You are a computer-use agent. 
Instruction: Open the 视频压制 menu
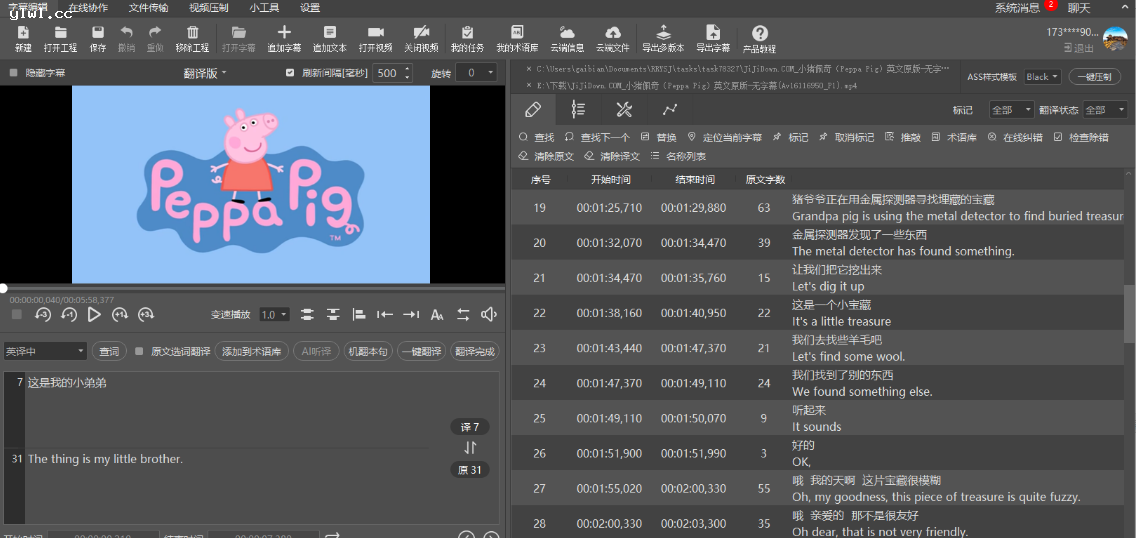click(x=209, y=7)
